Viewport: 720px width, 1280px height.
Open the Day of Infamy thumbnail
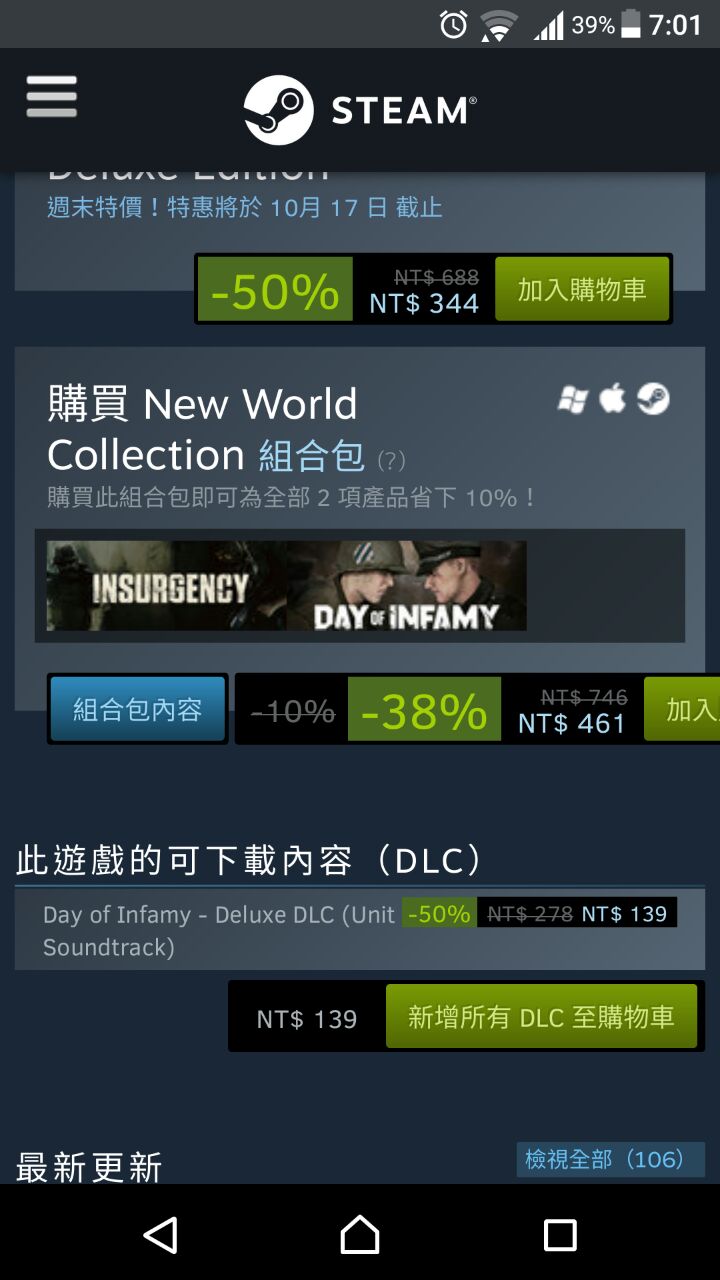coord(406,586)
